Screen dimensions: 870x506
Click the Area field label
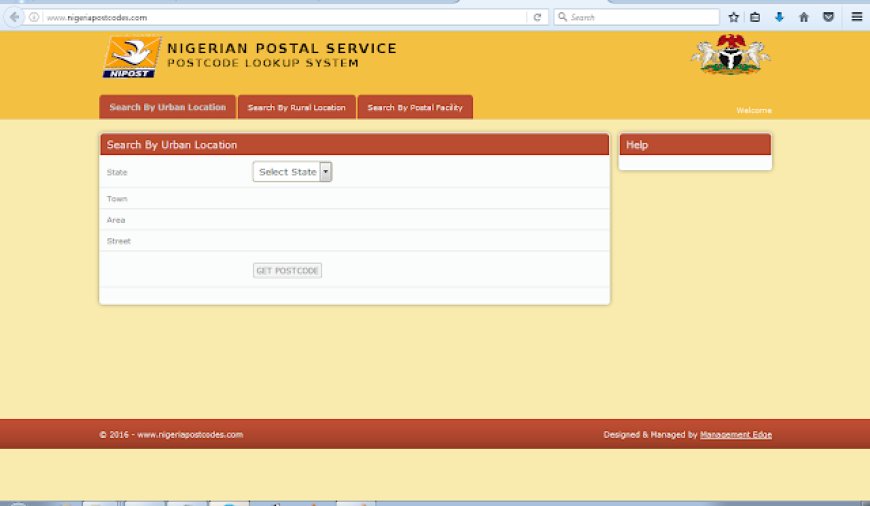tap(116, 220)
